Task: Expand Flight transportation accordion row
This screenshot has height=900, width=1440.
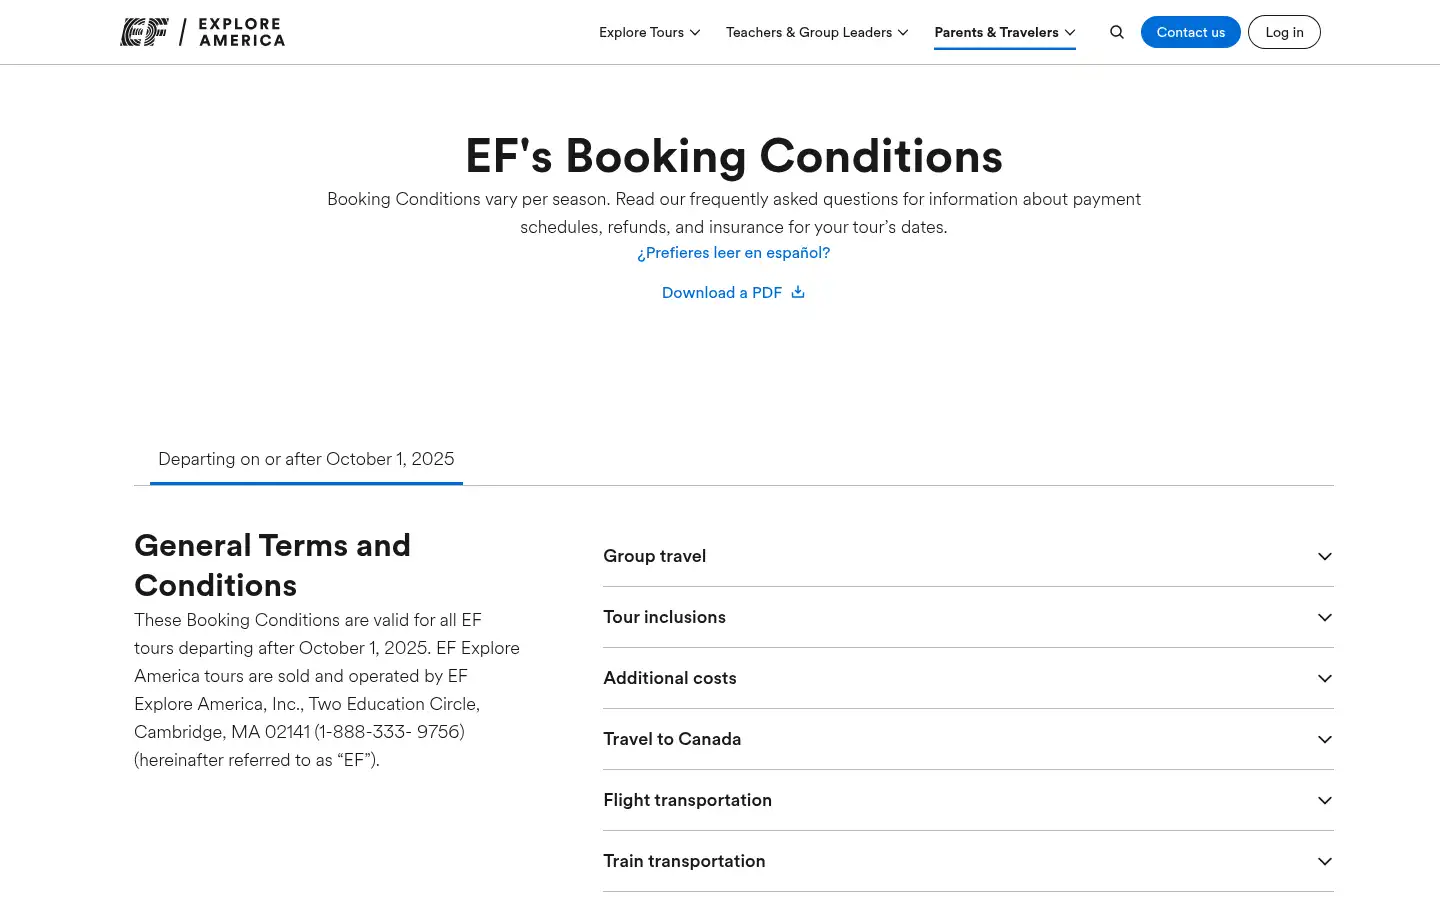Action: pyautogui.click(x=968, y=800)
